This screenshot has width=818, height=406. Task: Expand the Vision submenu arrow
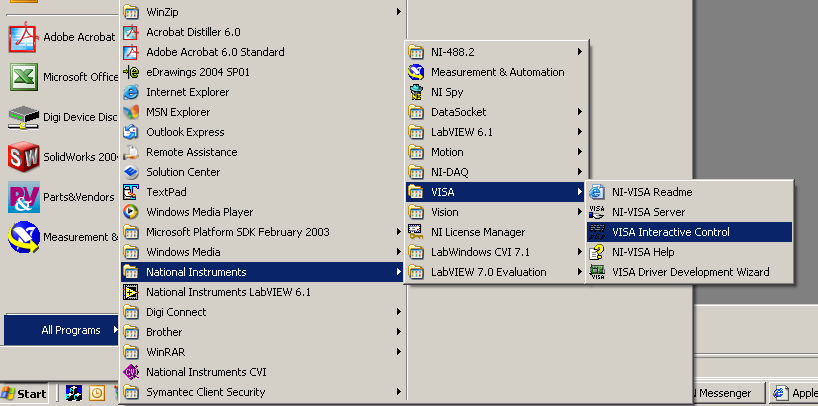pyautogui.click(x=580, y=212)
